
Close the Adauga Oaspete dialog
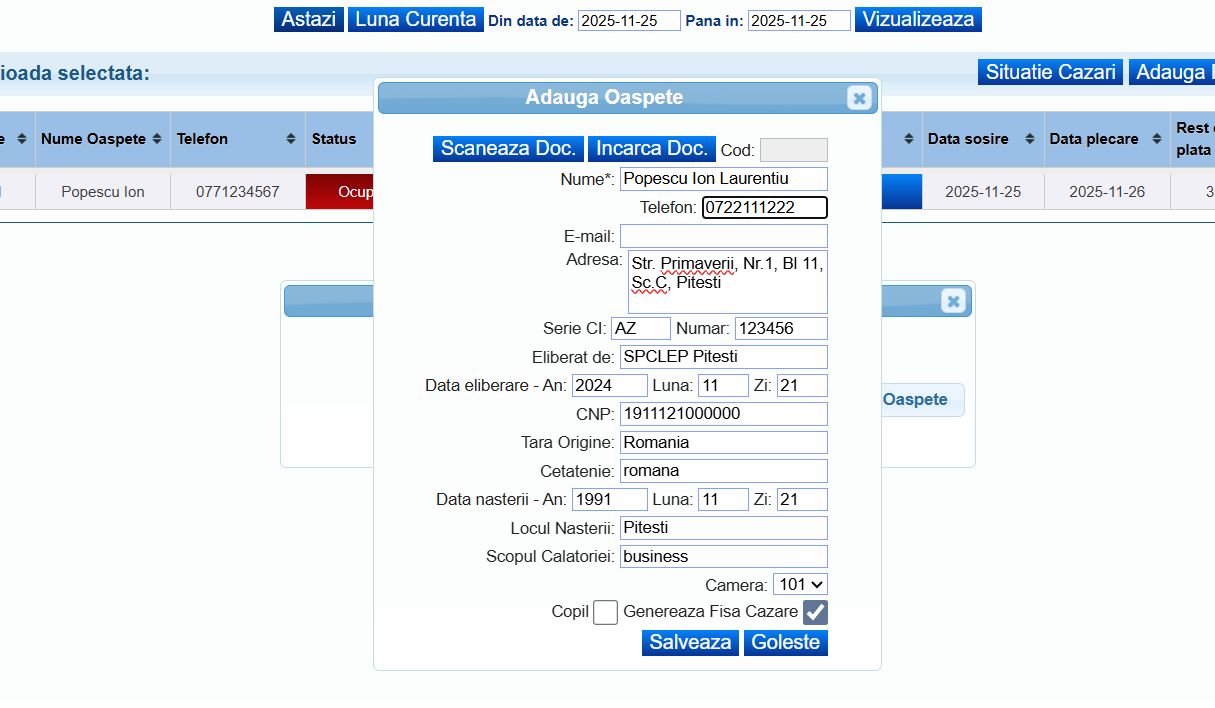coord(858,98)
